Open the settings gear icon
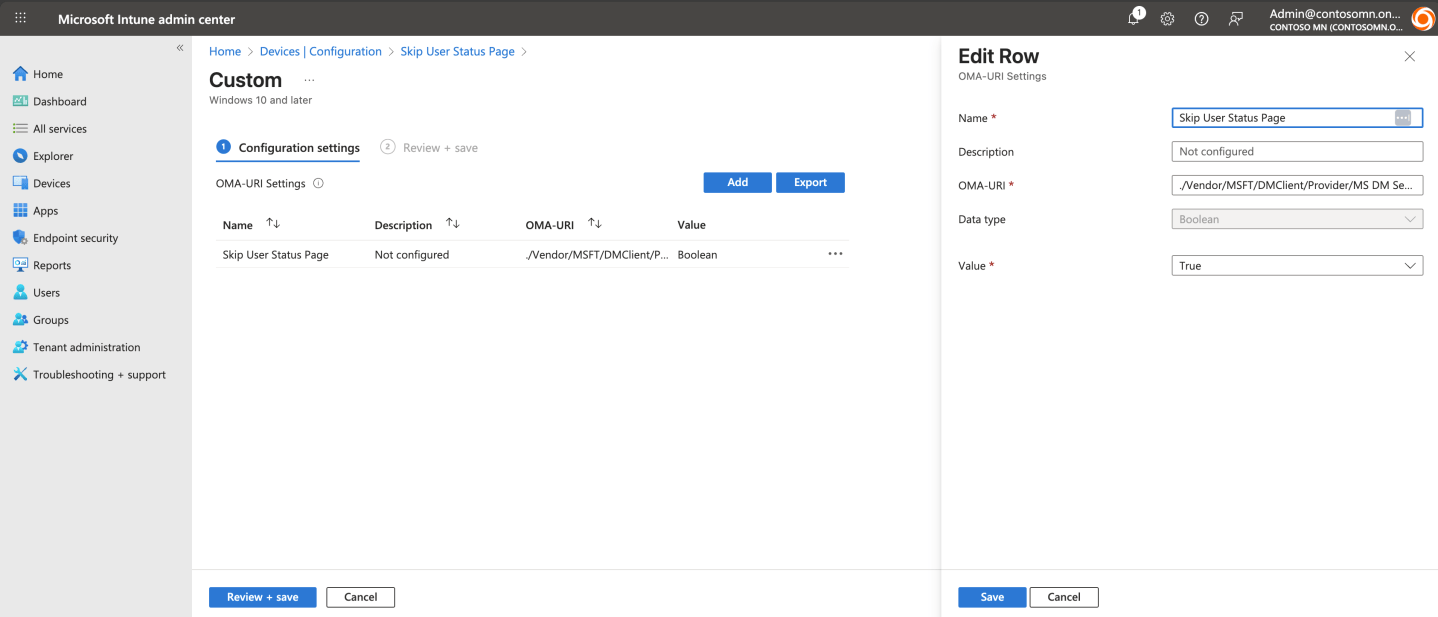This screenshot has width=1438, height=617. (x=1167, y=19)
